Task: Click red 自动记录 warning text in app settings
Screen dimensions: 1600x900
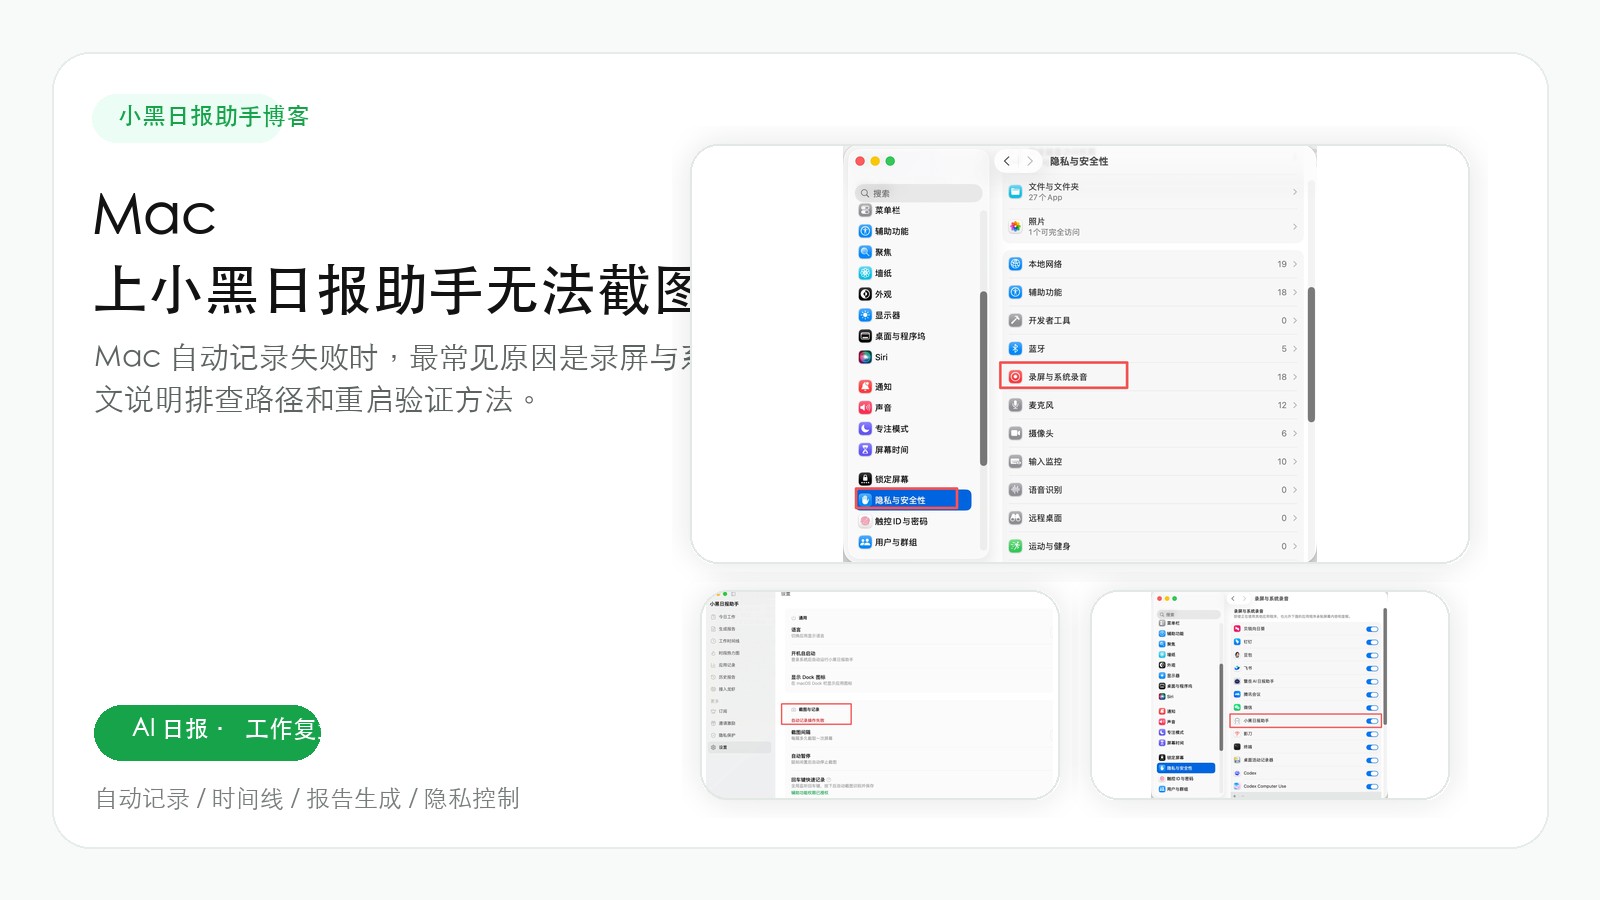Action: tap(808, 720)
